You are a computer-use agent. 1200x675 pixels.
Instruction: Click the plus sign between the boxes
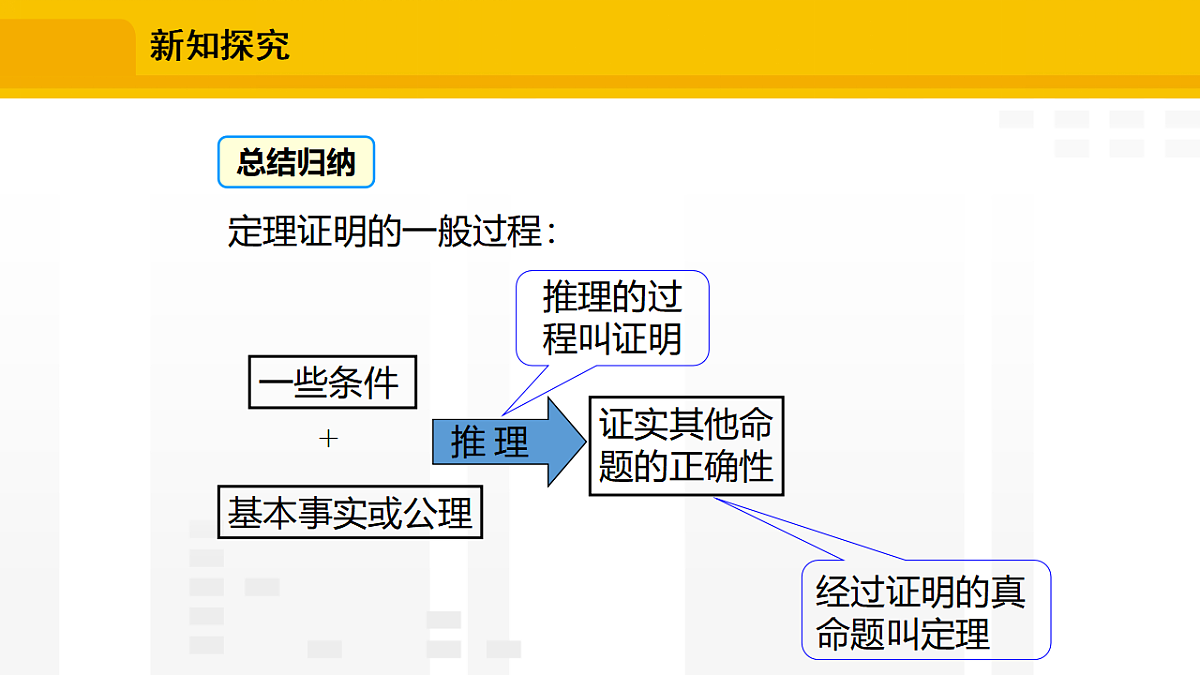pyautogui.click(x=329, y=438)
